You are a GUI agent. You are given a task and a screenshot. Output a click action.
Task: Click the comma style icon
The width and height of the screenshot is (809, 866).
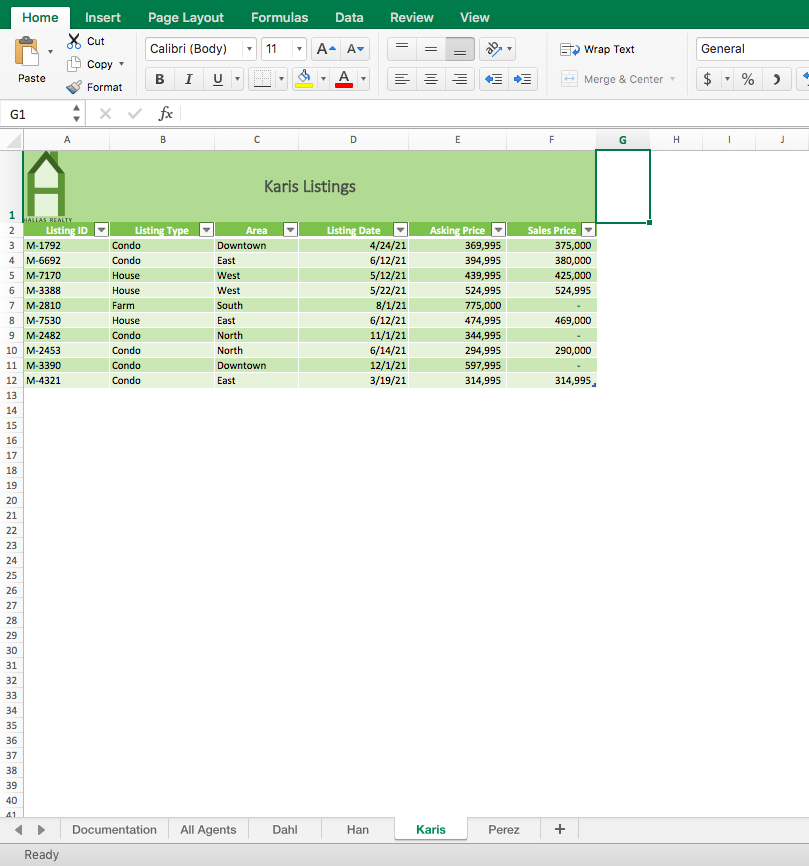[x=777, y=78]
